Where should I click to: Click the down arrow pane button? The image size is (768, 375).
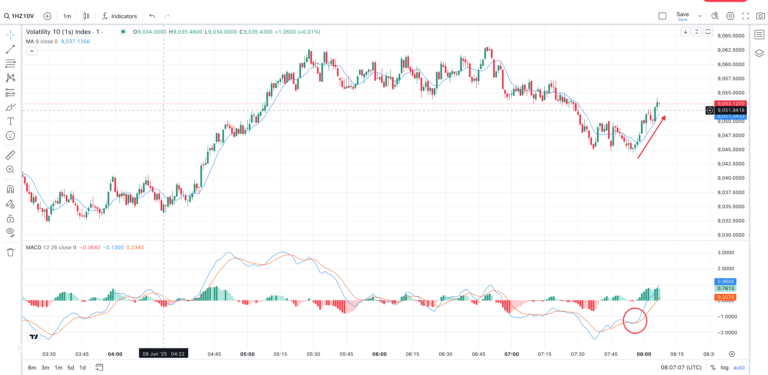coord(687,32)
